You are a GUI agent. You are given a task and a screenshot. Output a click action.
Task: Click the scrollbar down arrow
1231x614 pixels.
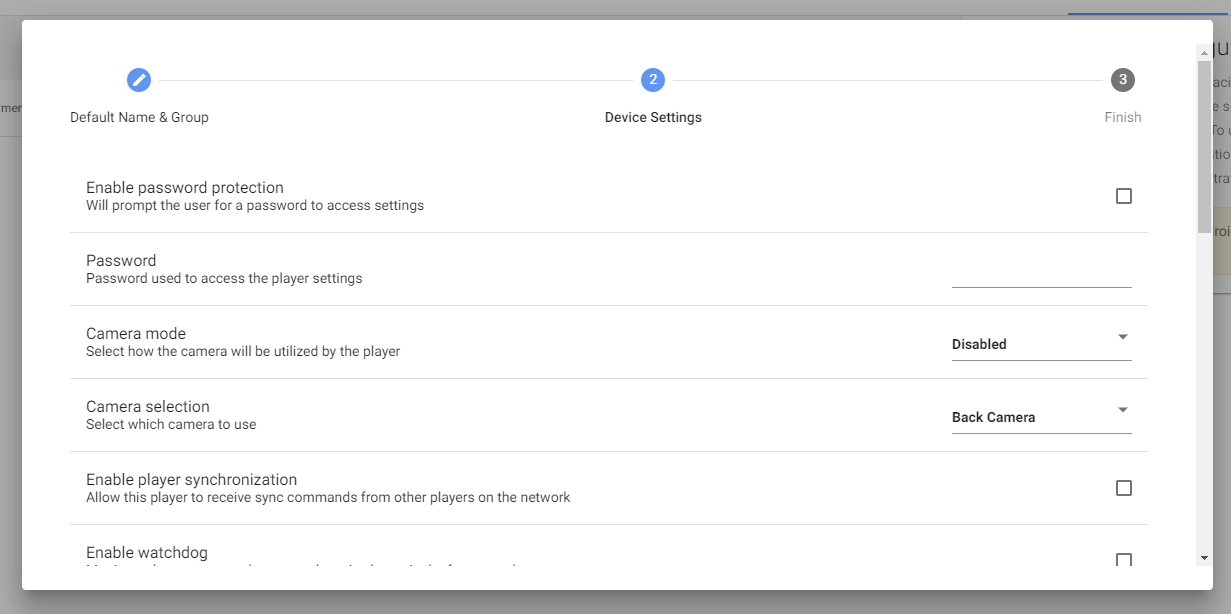coord(1204,558)
